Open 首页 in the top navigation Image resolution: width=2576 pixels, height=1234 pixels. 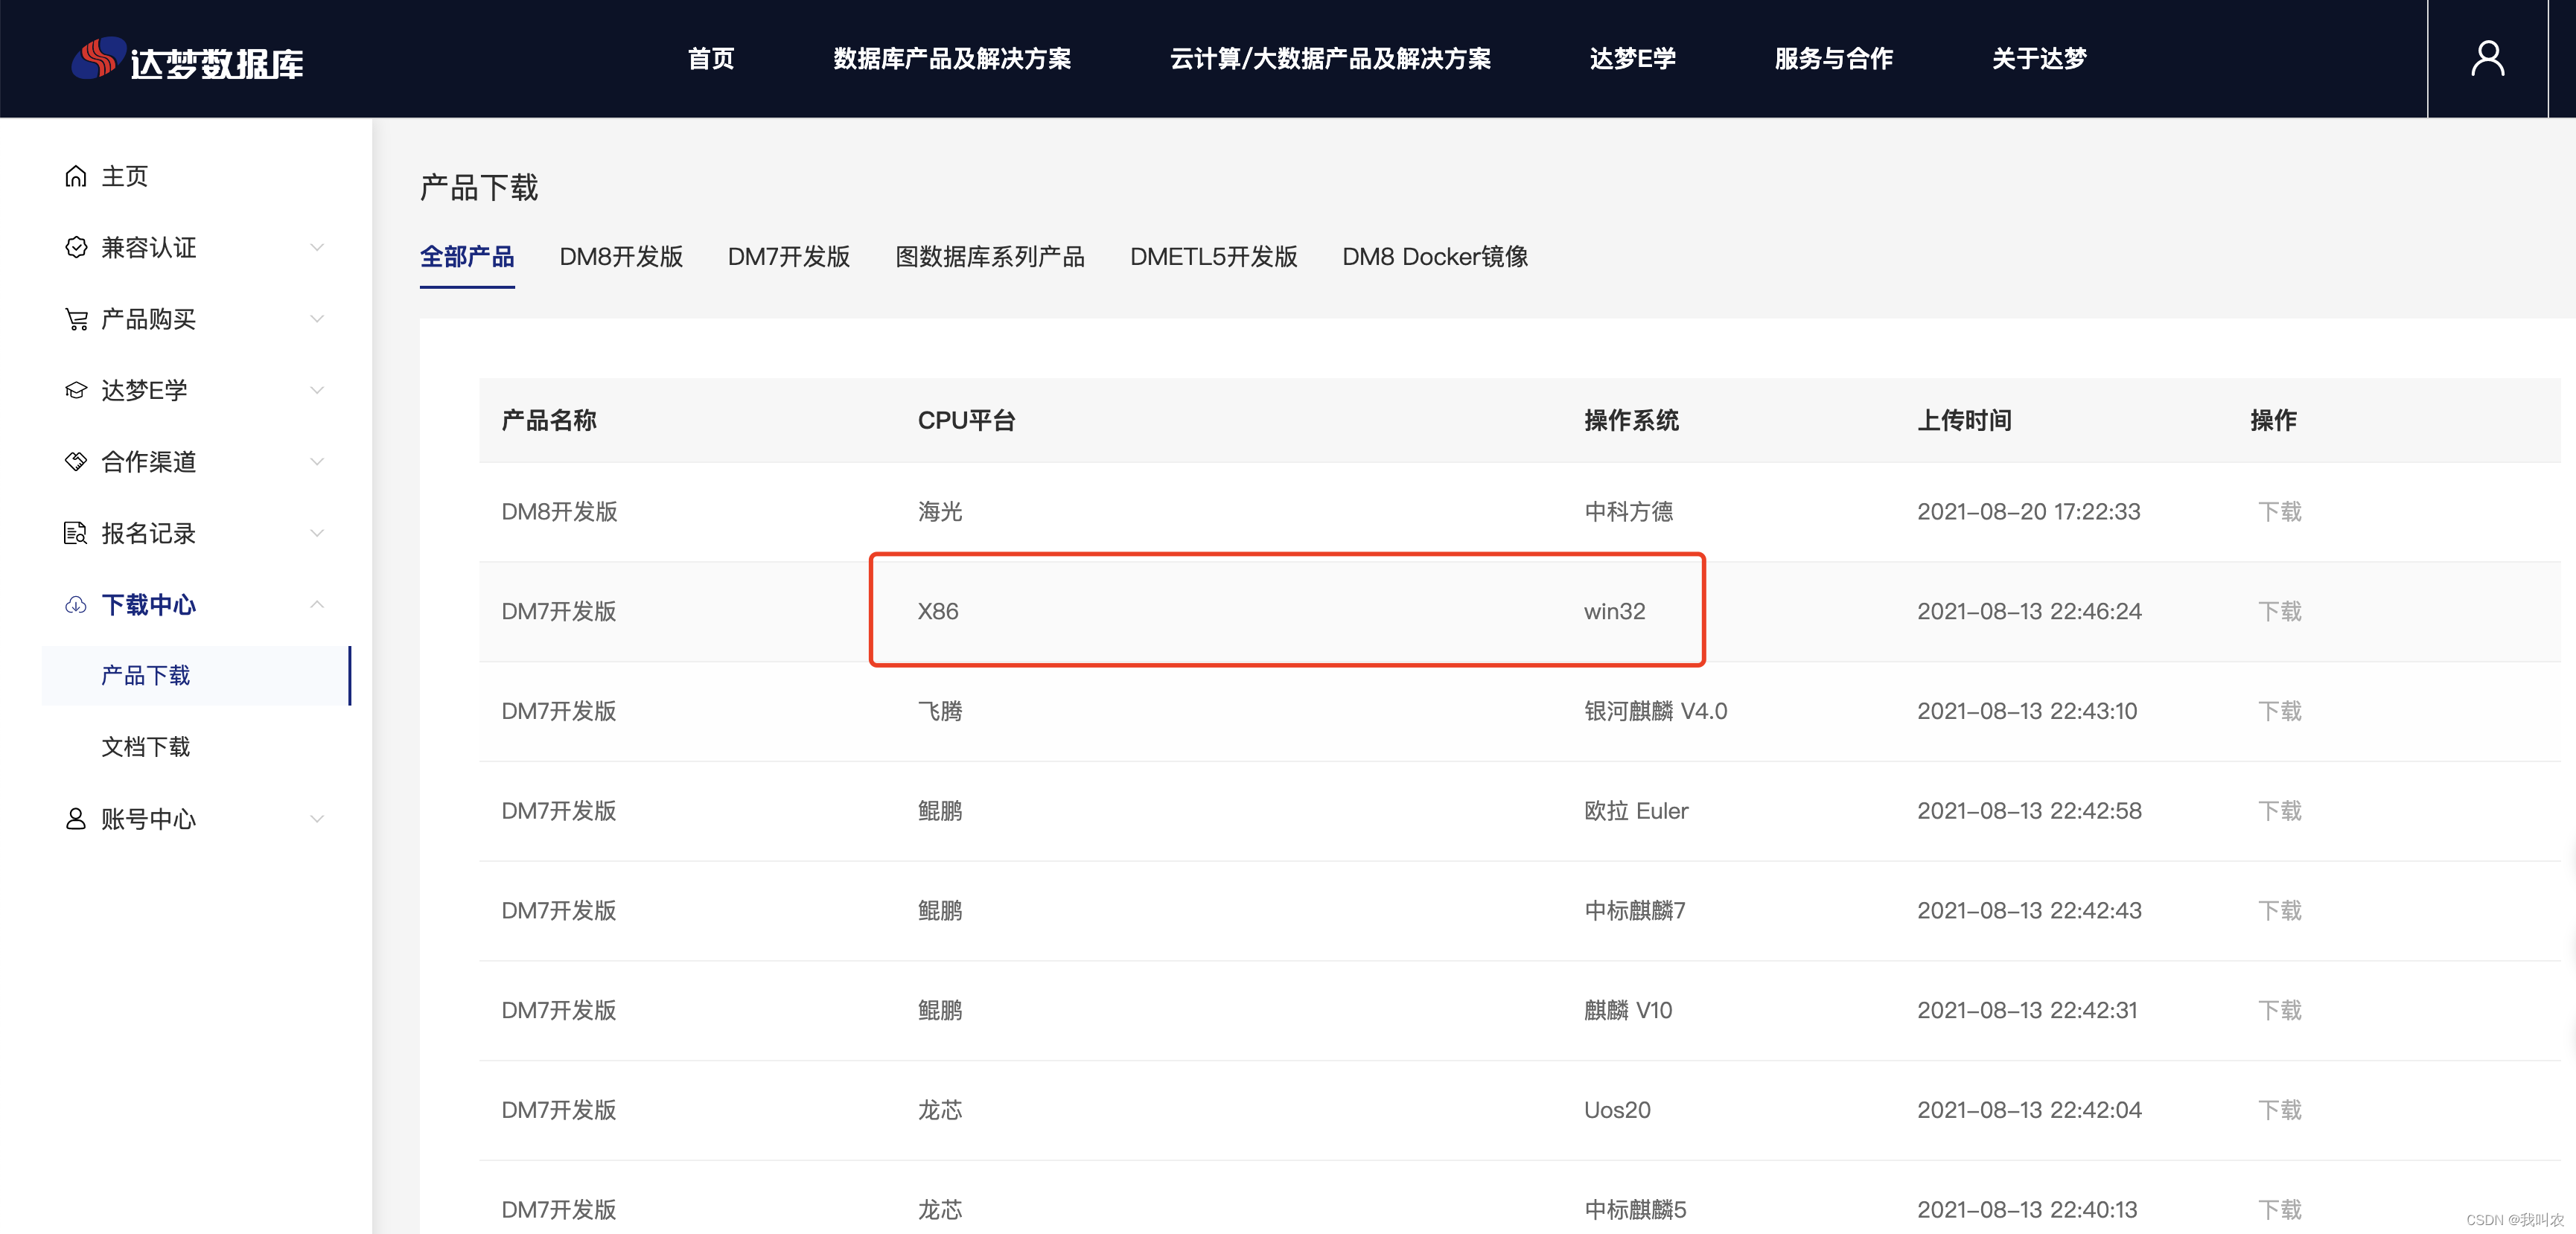711,59
